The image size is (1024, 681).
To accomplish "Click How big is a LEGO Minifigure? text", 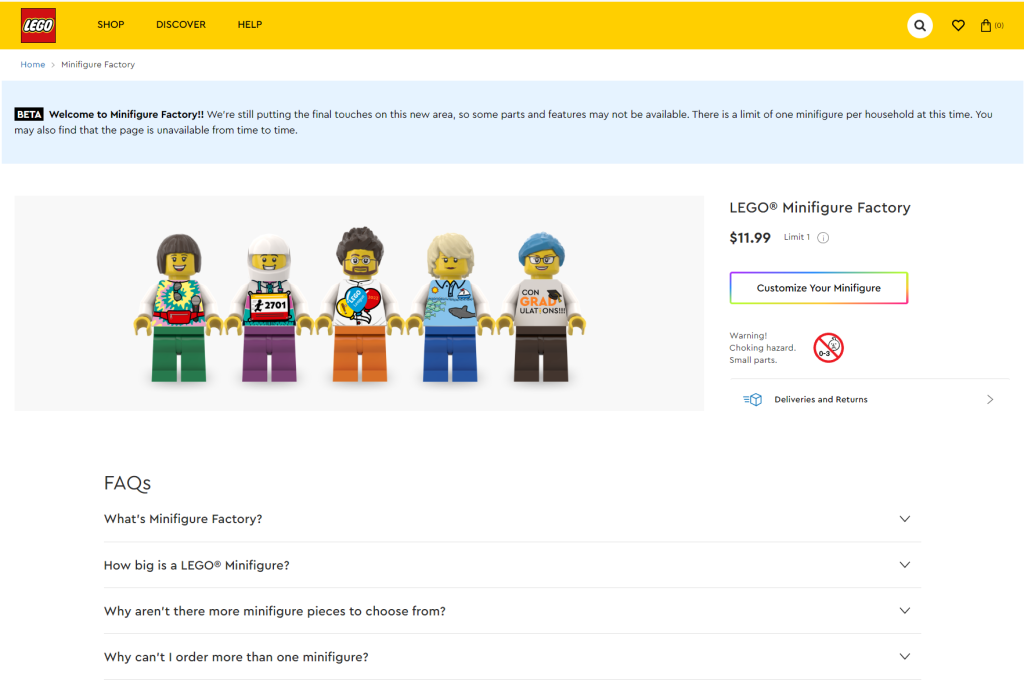I will click(197, 565).
